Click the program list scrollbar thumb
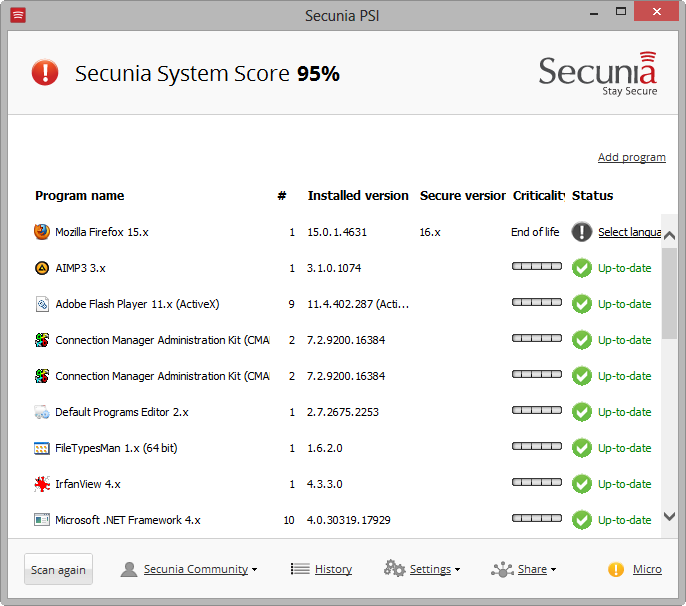This screenshot has width=686, height=606. (669, 293)
